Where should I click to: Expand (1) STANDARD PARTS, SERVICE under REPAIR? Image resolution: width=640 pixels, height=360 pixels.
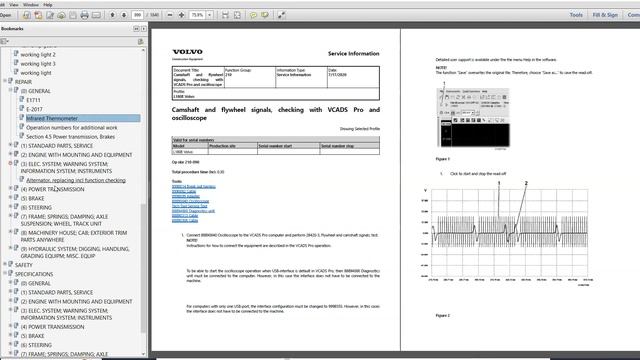coord(11,145)
